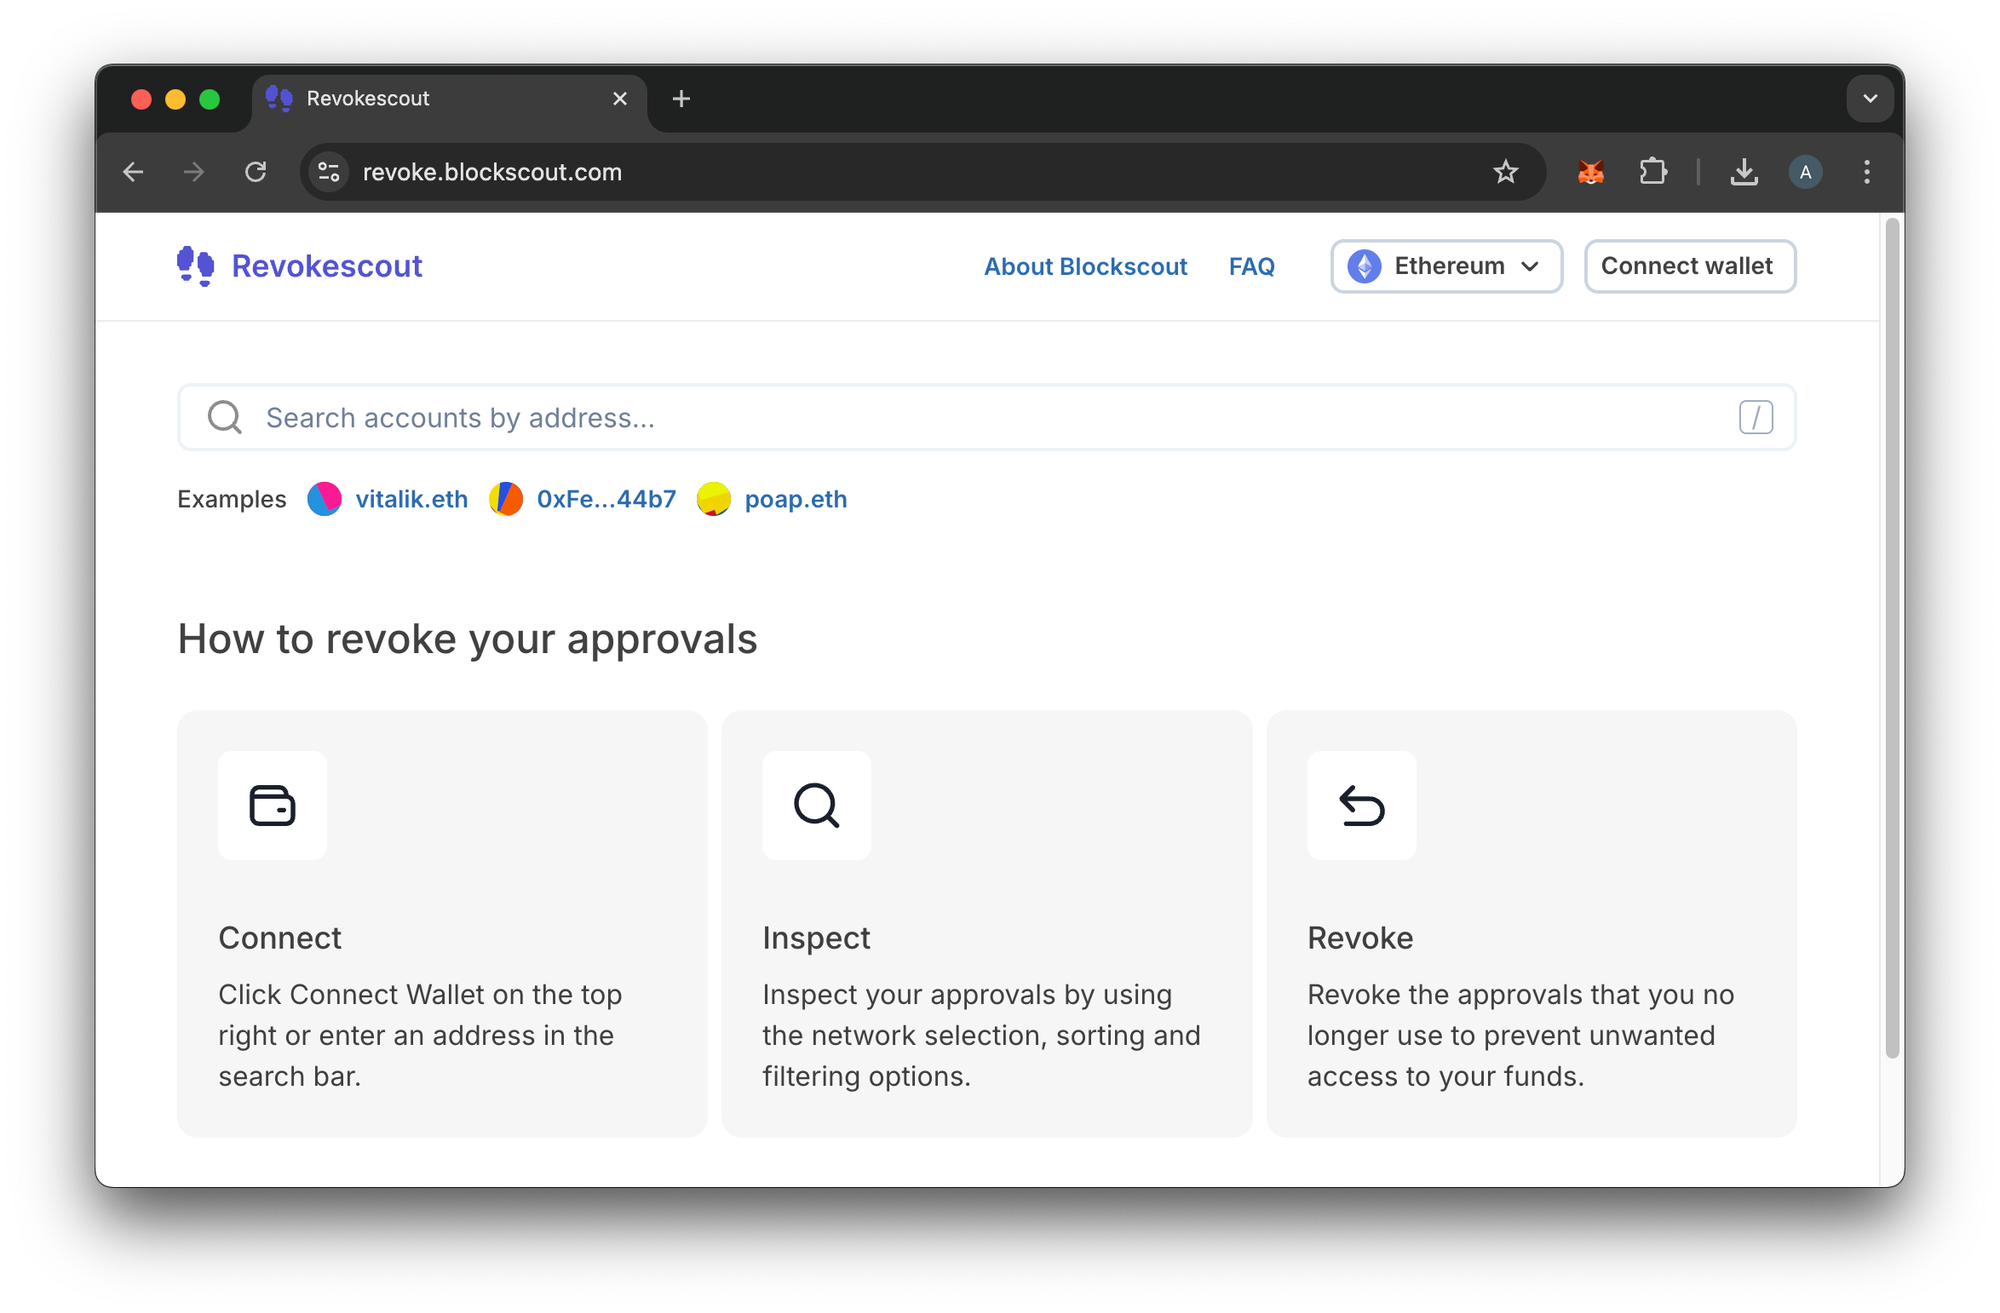Open the Chrome three-dot menu
Viewport: 2000px width, 1313px height.
[1866, 172]
